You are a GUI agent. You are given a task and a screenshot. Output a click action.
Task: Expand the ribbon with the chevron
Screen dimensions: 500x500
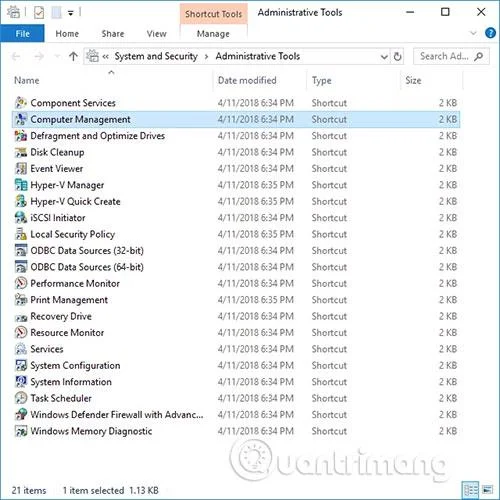click(x=473, y=33)
